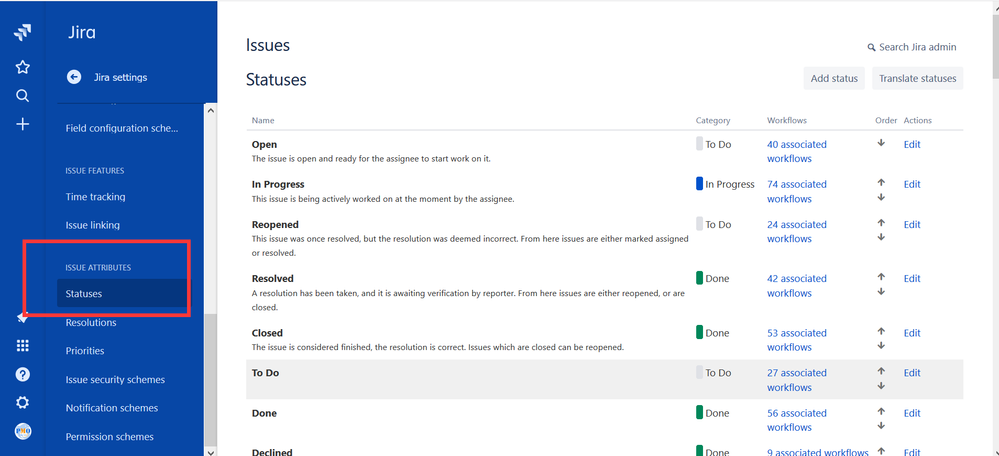The width and height of the screenshot is (999, 456).
Task: Move Done status up
Action: tap(881, 411)
